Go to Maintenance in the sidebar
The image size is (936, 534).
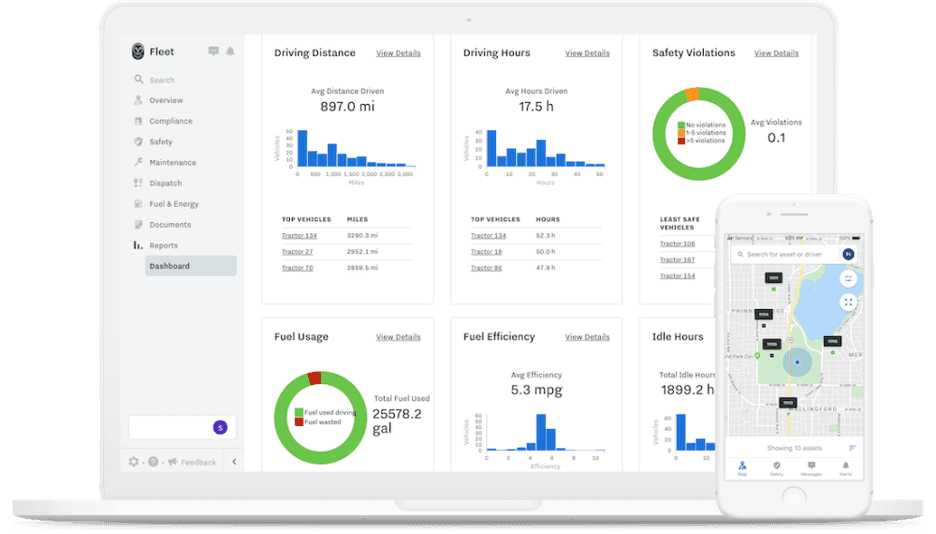click(172, 162)
